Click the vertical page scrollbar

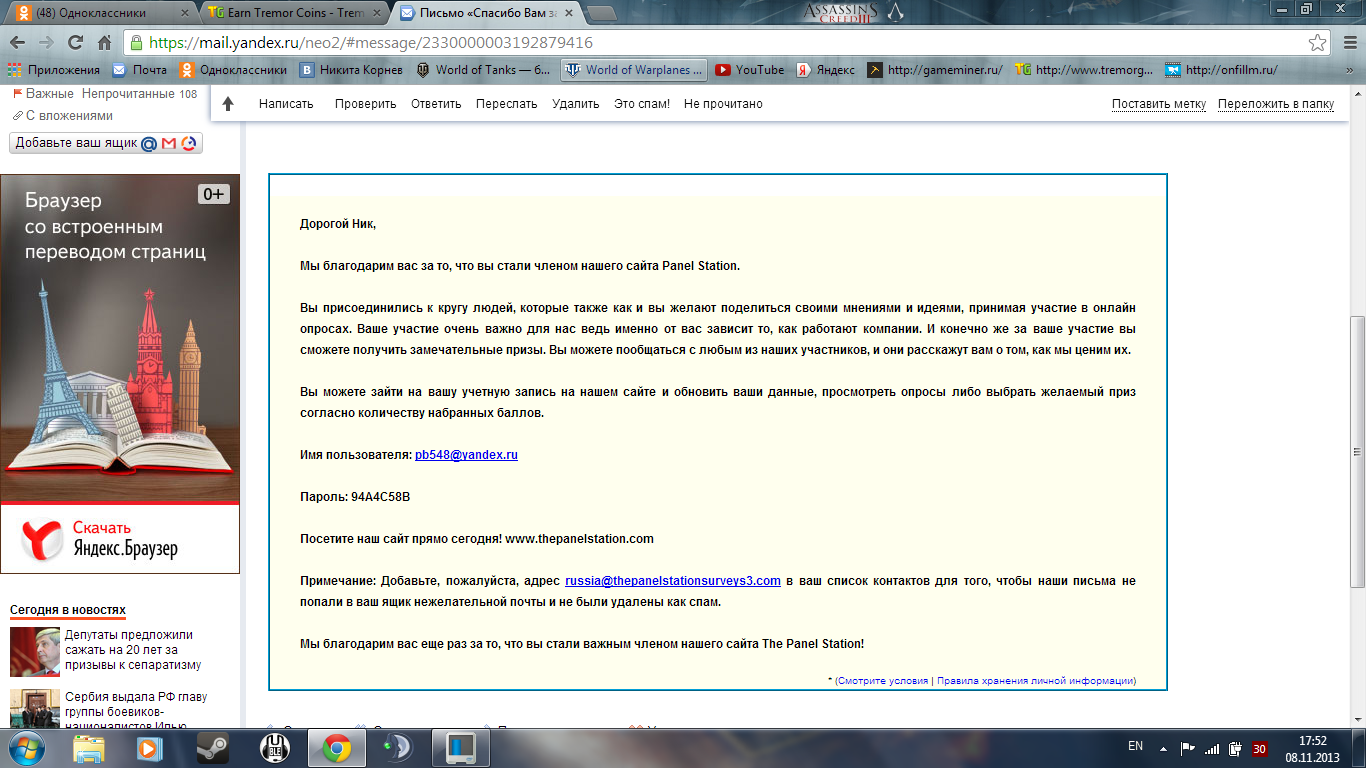pyautogui.click(x=1357, y=450)
